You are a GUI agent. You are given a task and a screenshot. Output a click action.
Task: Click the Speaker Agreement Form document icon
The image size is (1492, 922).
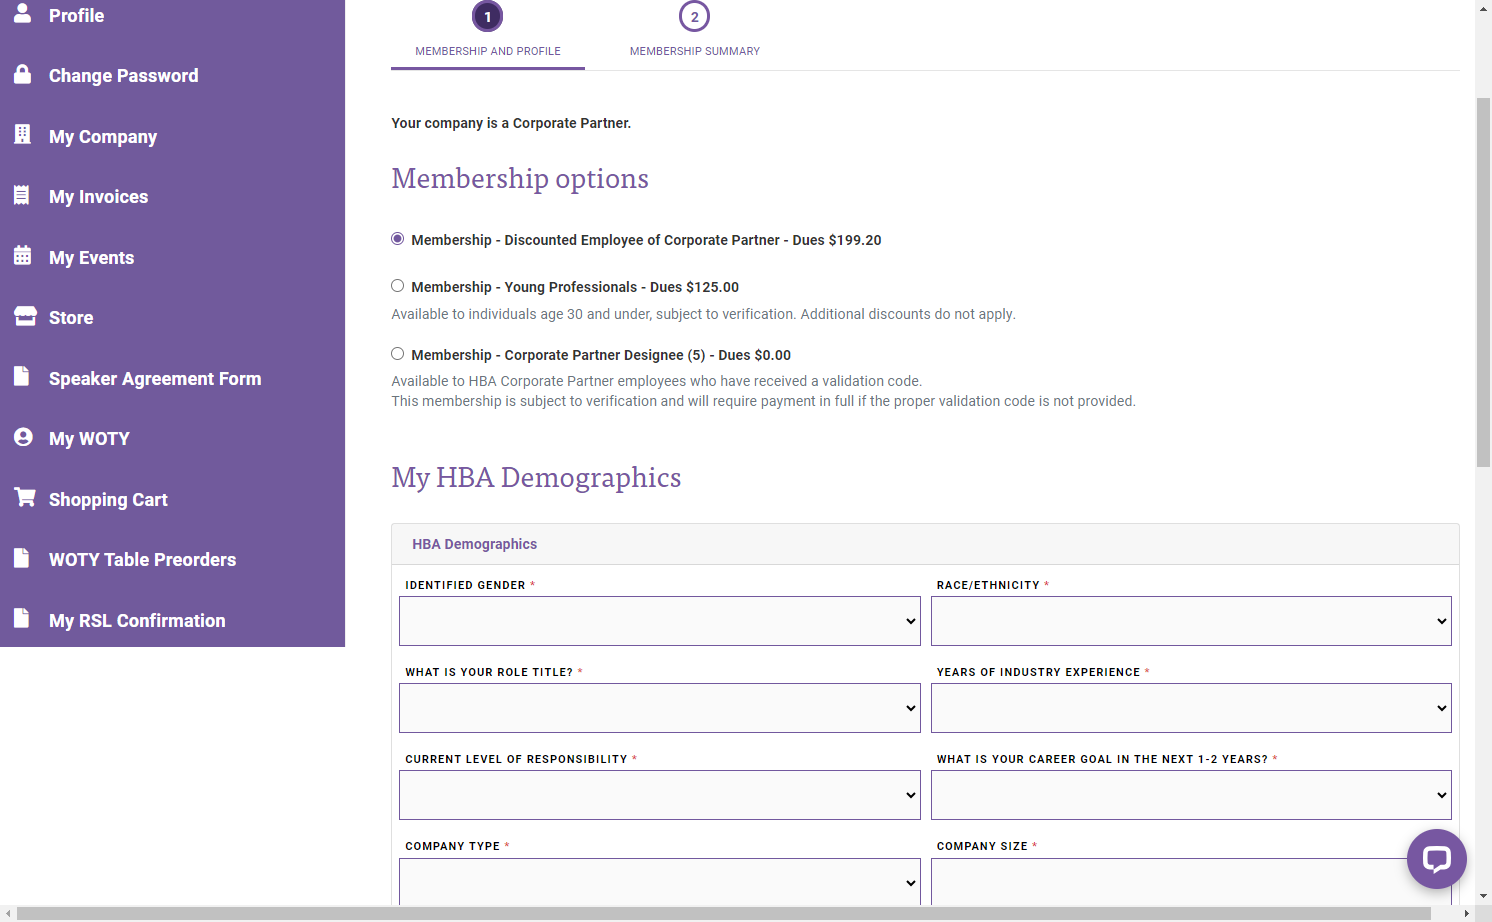[x=22, y=376]
